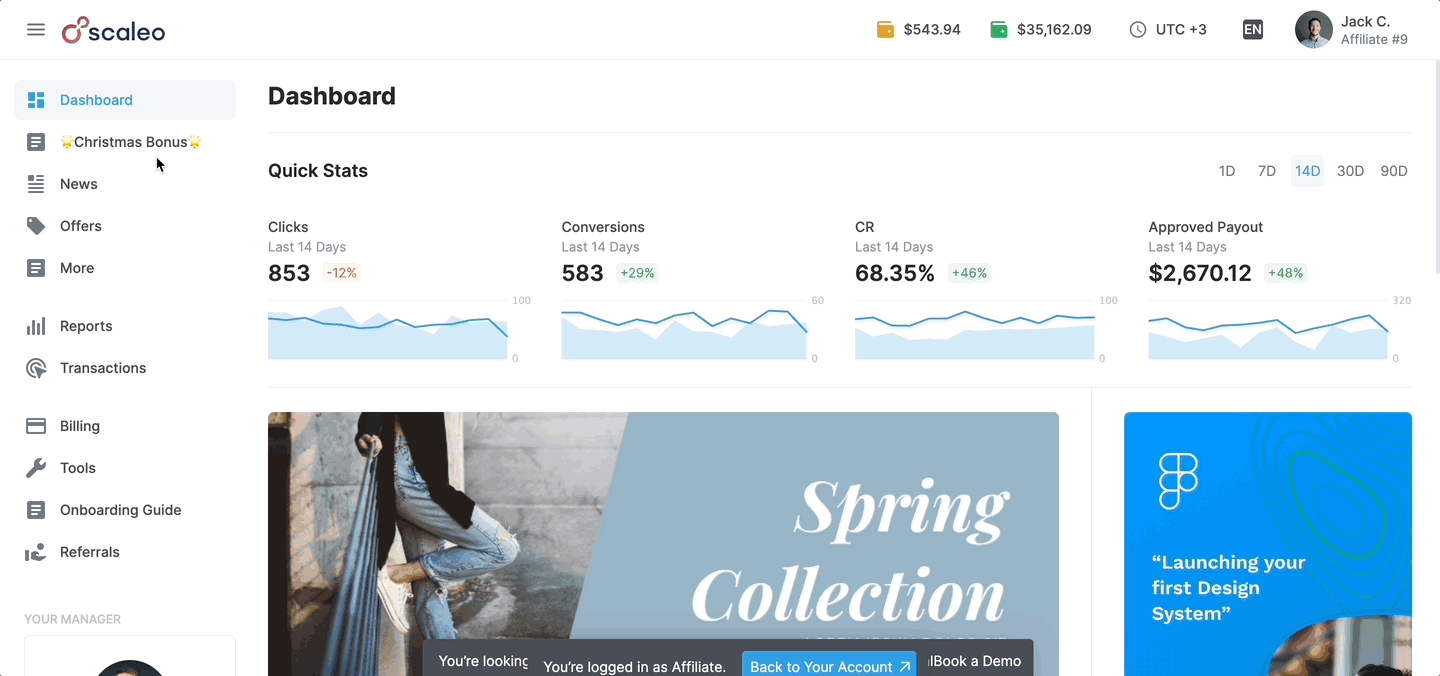Open Billing page
The image size is (1440, 676).
tap(125, 426)
